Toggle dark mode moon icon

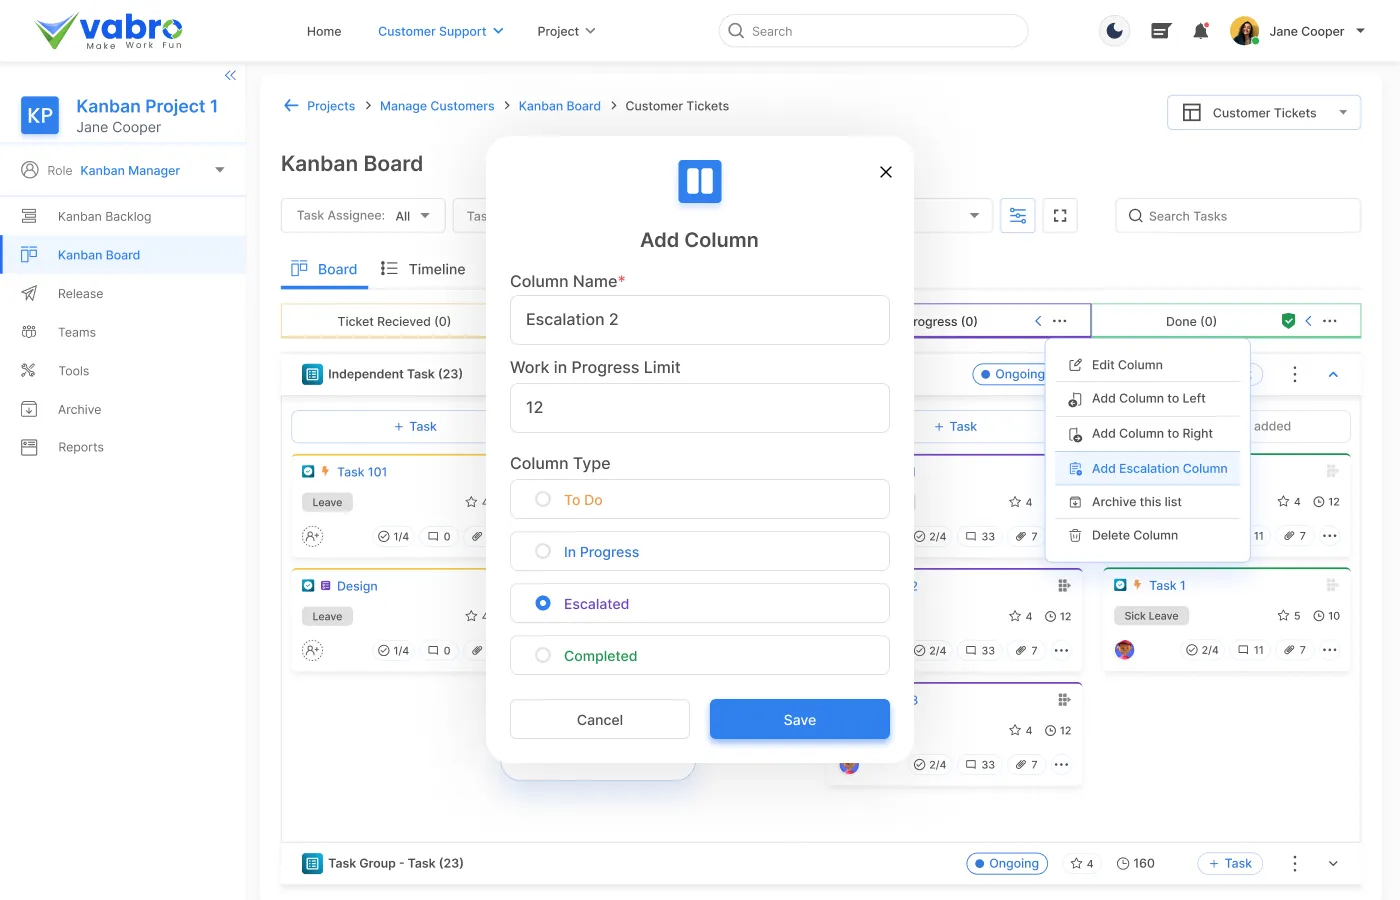[x=1114, y=31]
